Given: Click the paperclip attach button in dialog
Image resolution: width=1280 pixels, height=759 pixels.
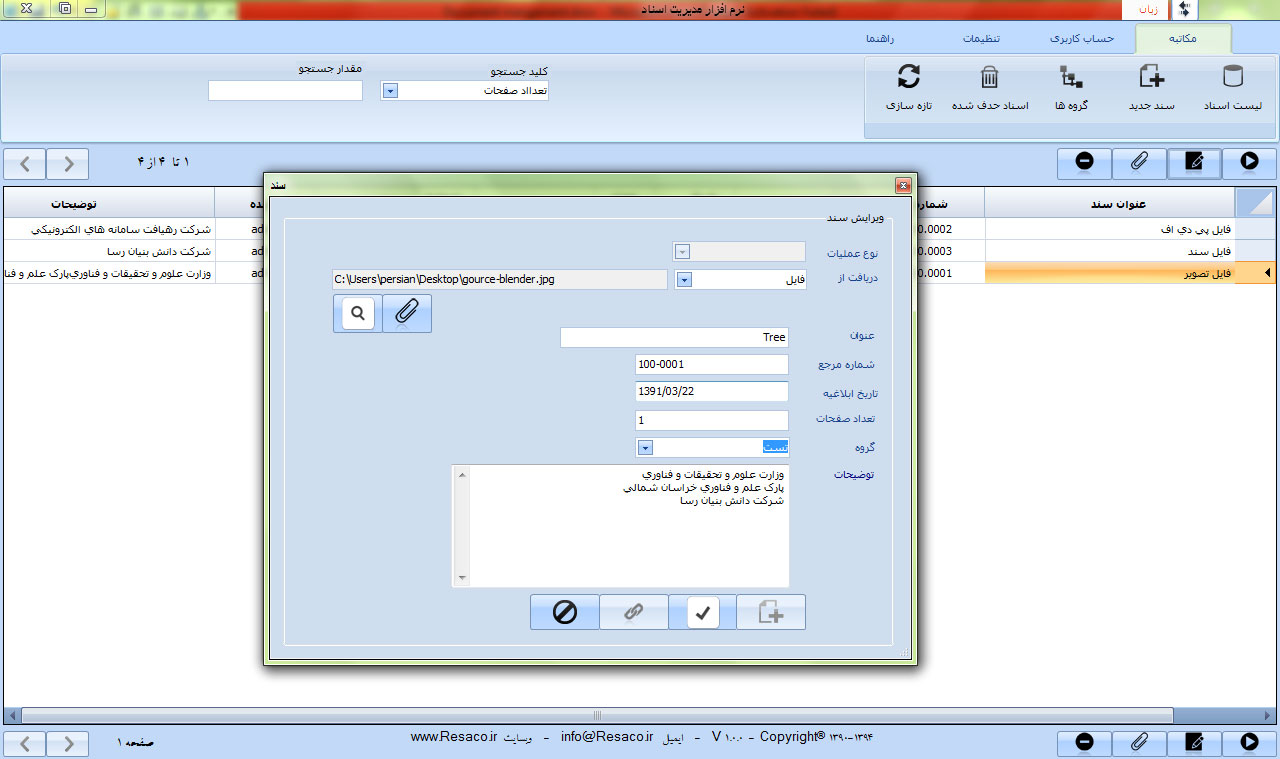Looking at the screenshot, I should (406, 313).
